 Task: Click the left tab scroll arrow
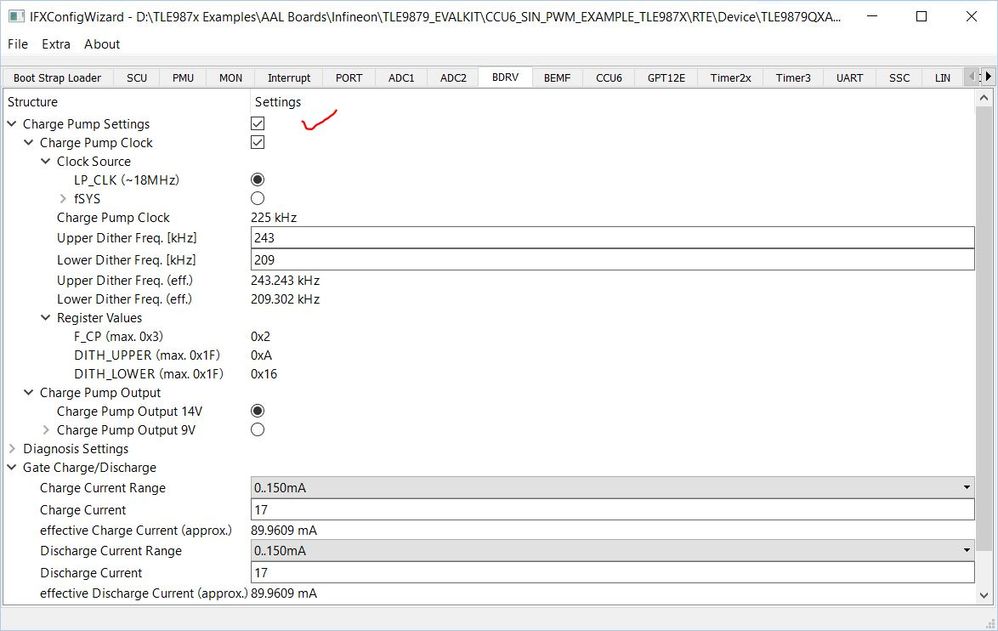pos(971,76)
